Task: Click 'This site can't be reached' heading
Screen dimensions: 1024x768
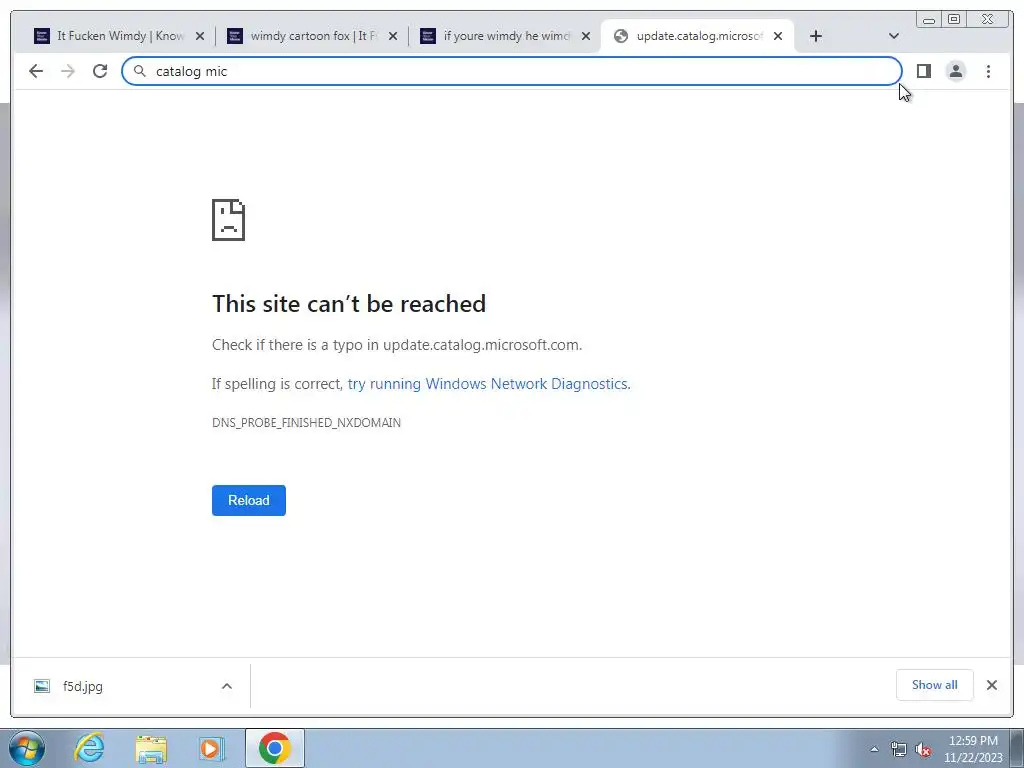Action: coord(349,304)
